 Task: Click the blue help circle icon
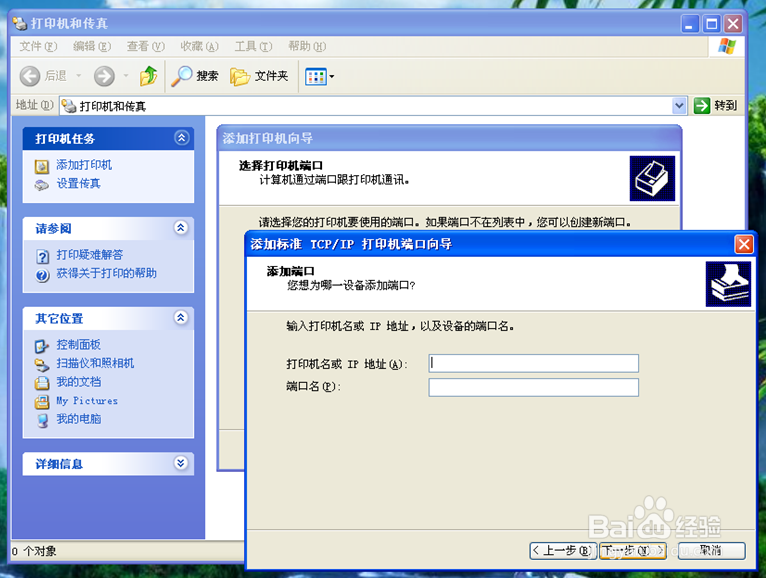[x=43, y=276]
